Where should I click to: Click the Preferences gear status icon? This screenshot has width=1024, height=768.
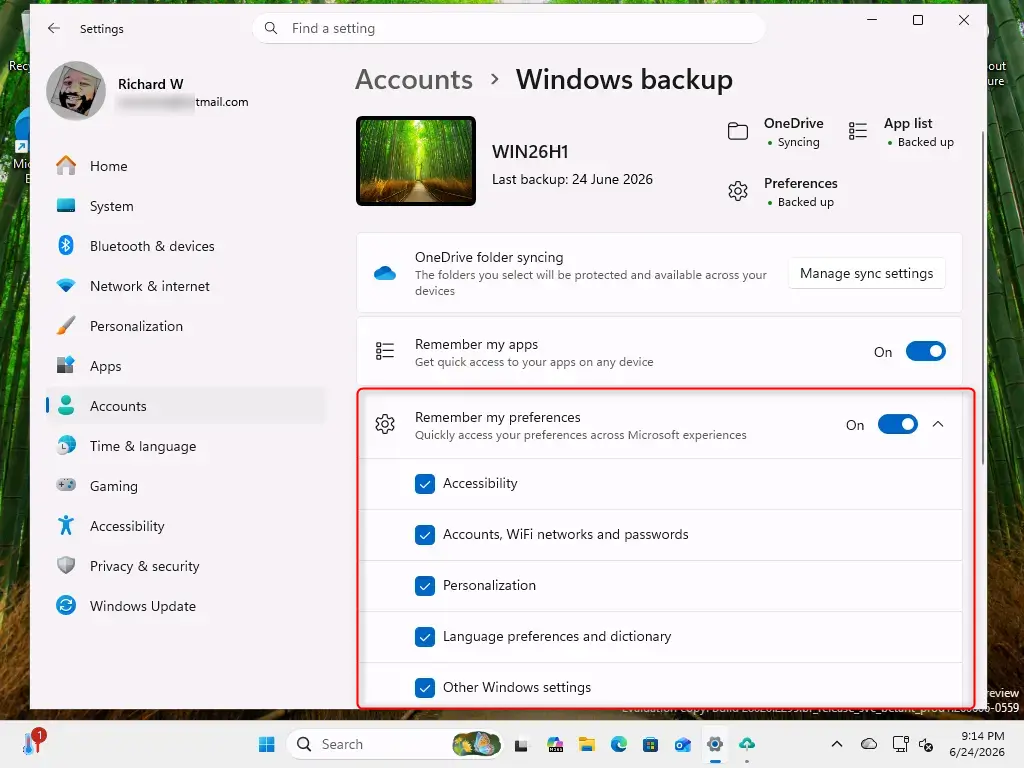click(x=738, y=191)
